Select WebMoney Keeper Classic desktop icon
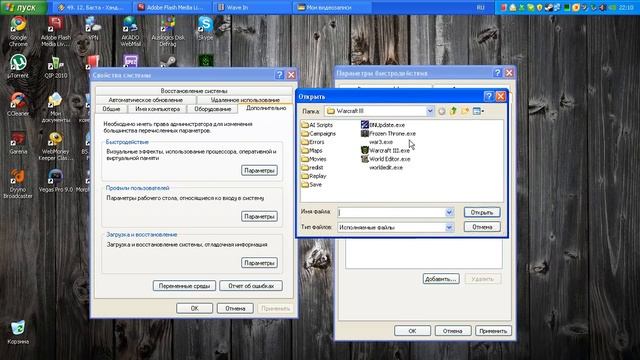The height and width of the screenshot is (360, 640). (56, 146)
